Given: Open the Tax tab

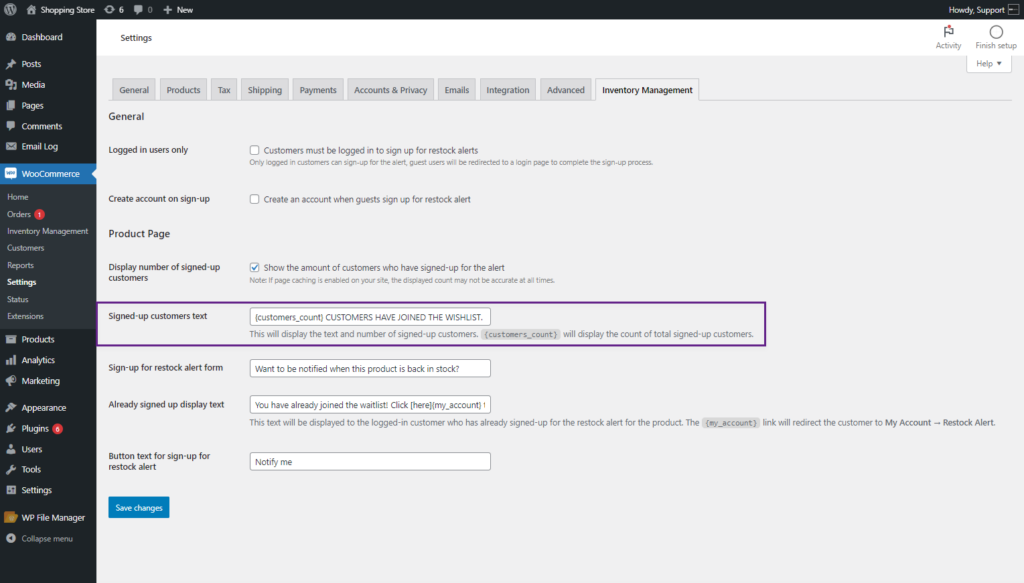Looking at the screenshot, I should point(224,90).
